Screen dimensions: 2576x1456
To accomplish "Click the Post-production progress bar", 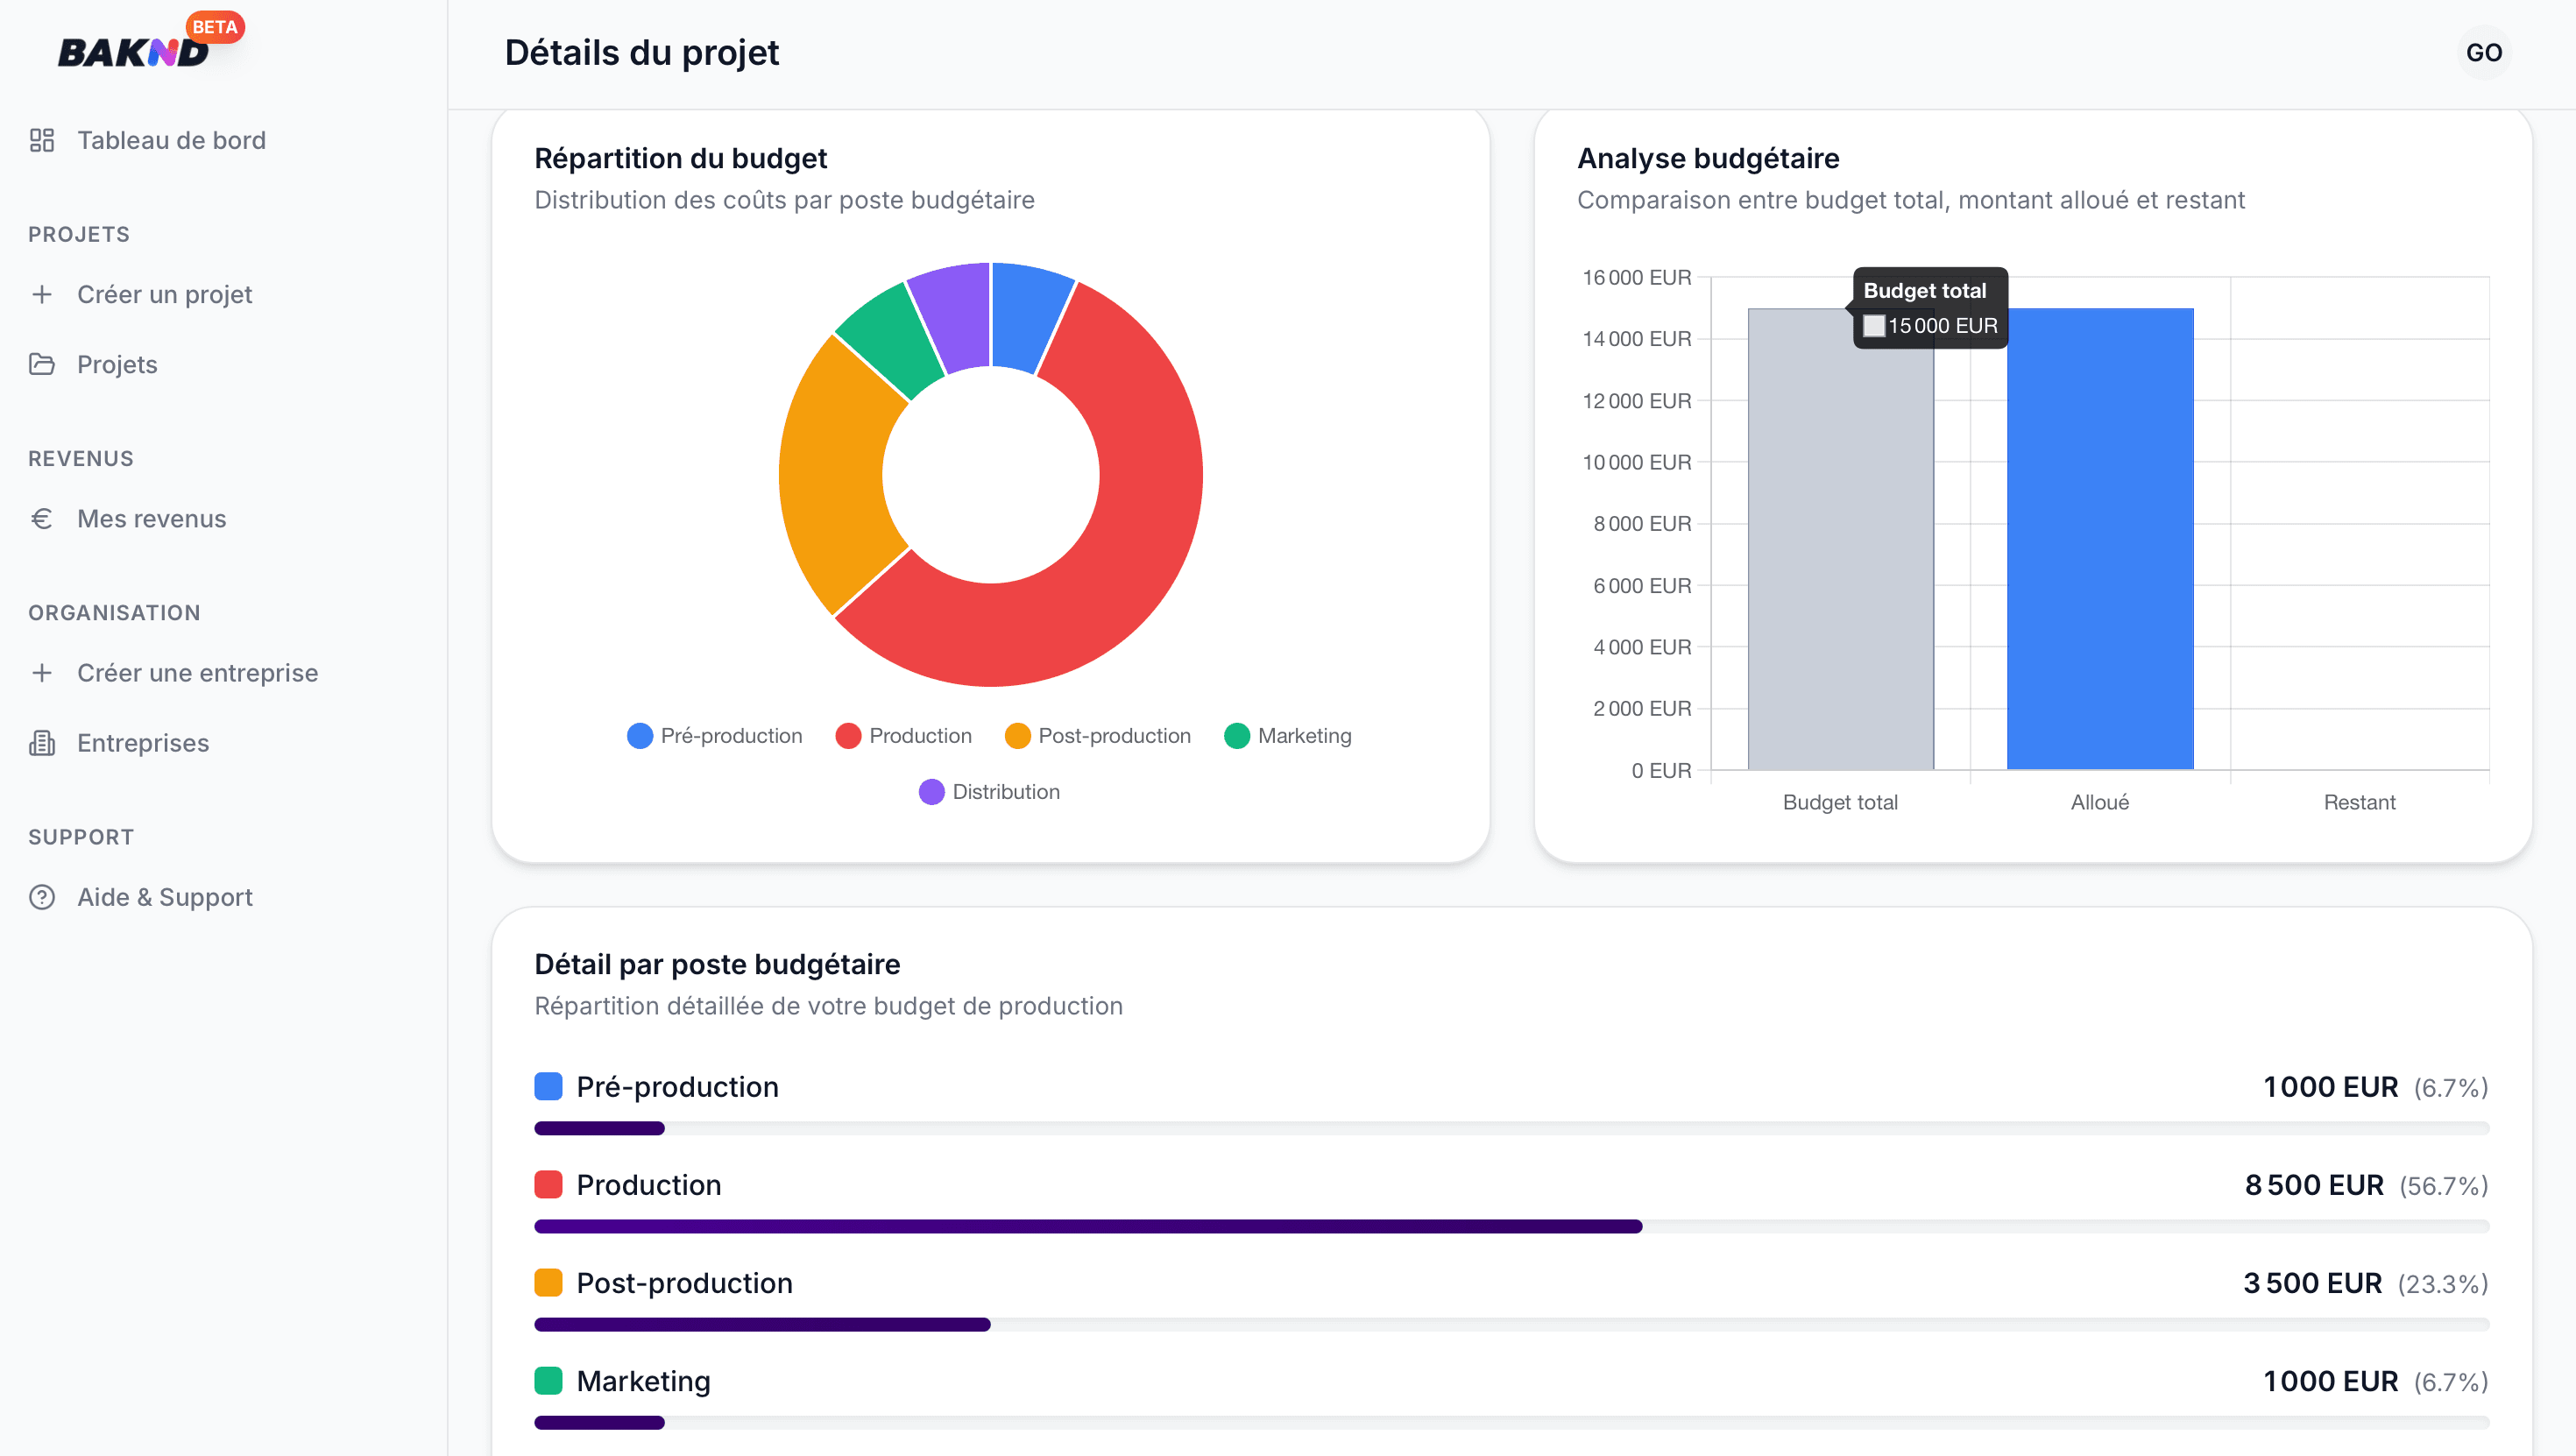I will [x=1511, y=1324].
